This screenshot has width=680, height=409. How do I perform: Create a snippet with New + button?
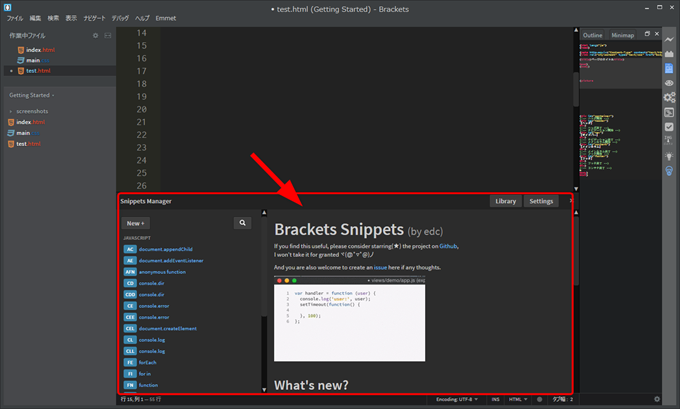click(136, 223)
